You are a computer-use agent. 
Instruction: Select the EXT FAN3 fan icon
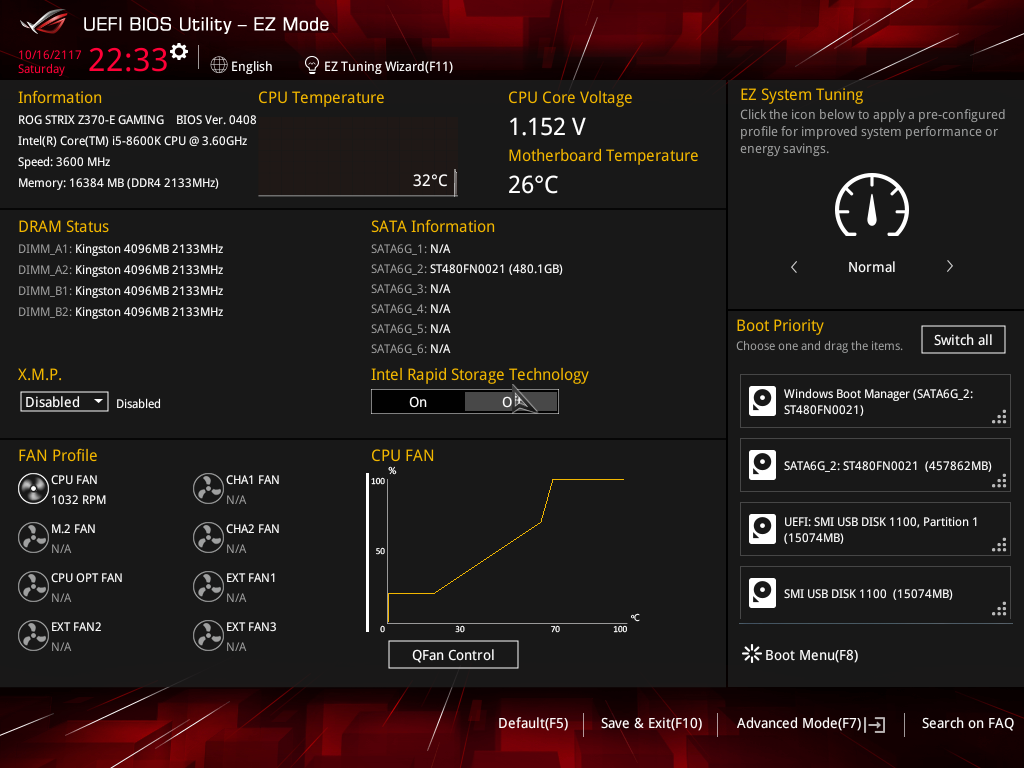click(x=208, y=635)
